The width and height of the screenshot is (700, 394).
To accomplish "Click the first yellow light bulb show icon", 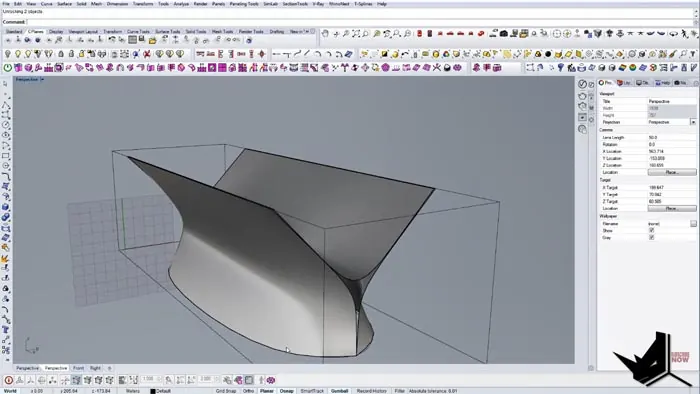I will tap(18, 54).
